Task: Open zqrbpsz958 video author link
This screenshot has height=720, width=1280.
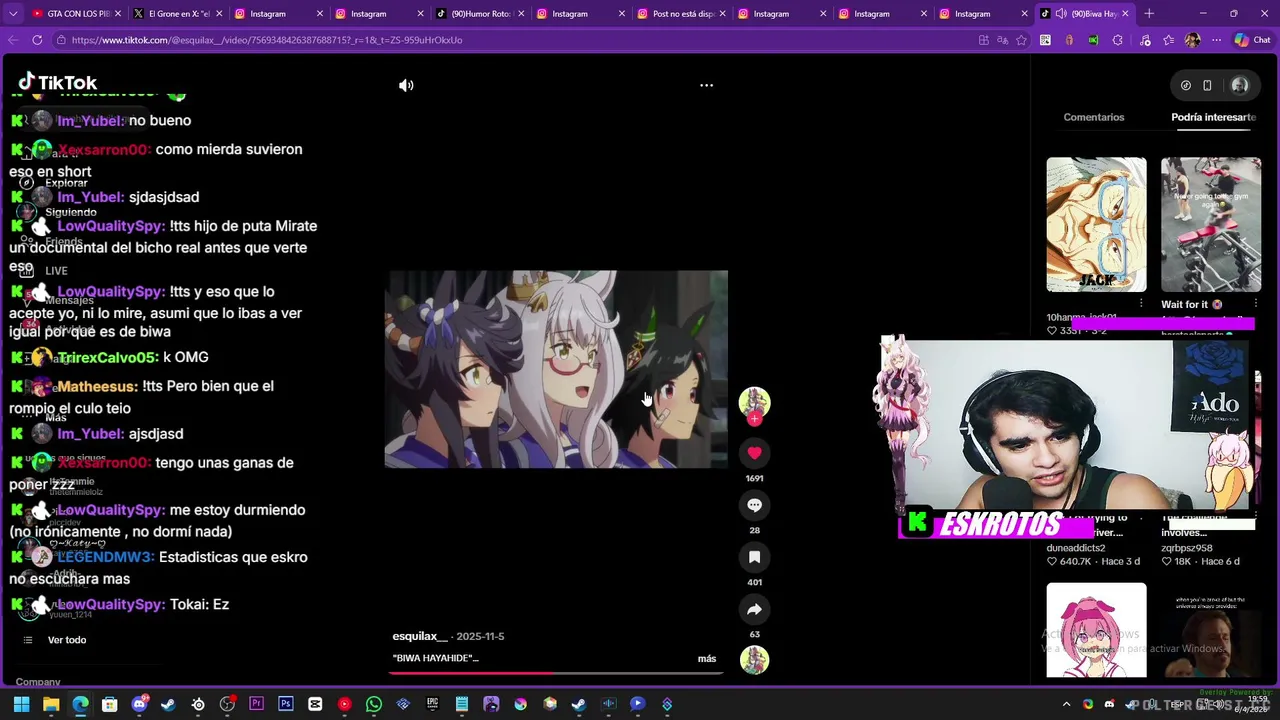Action: coord(1186,548)
